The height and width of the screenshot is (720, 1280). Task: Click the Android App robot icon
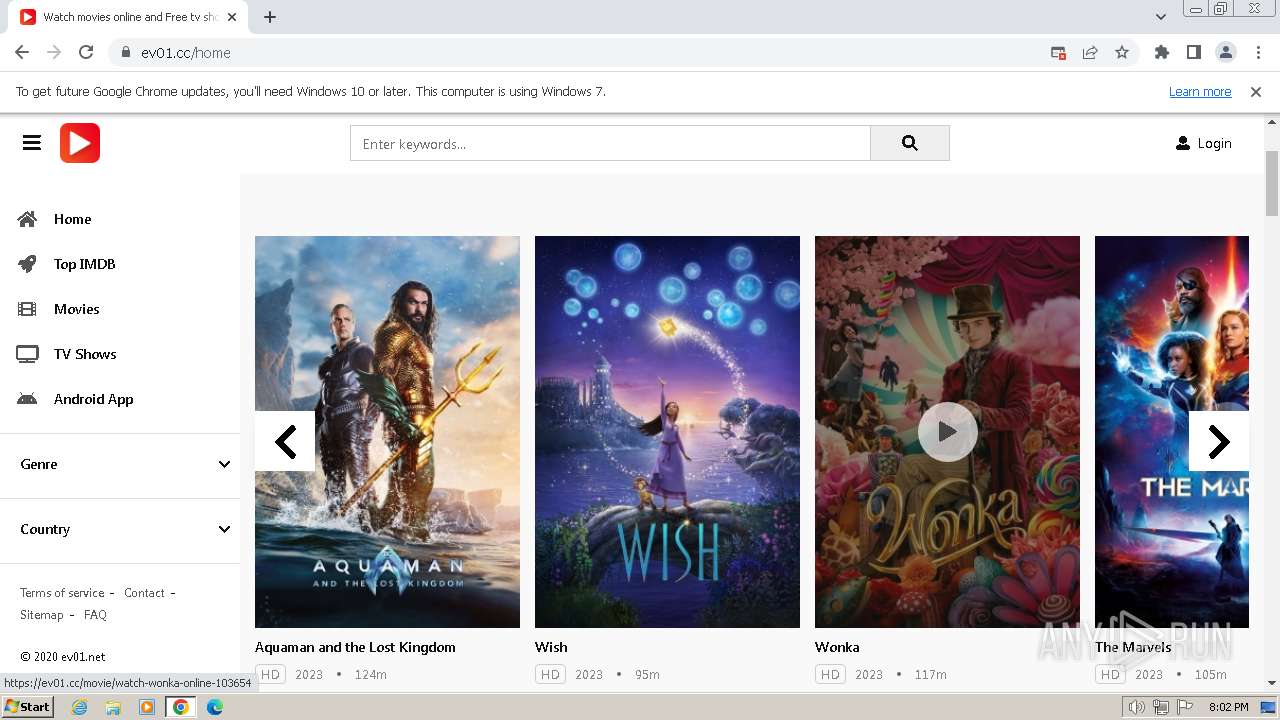(x=27, y=399)
